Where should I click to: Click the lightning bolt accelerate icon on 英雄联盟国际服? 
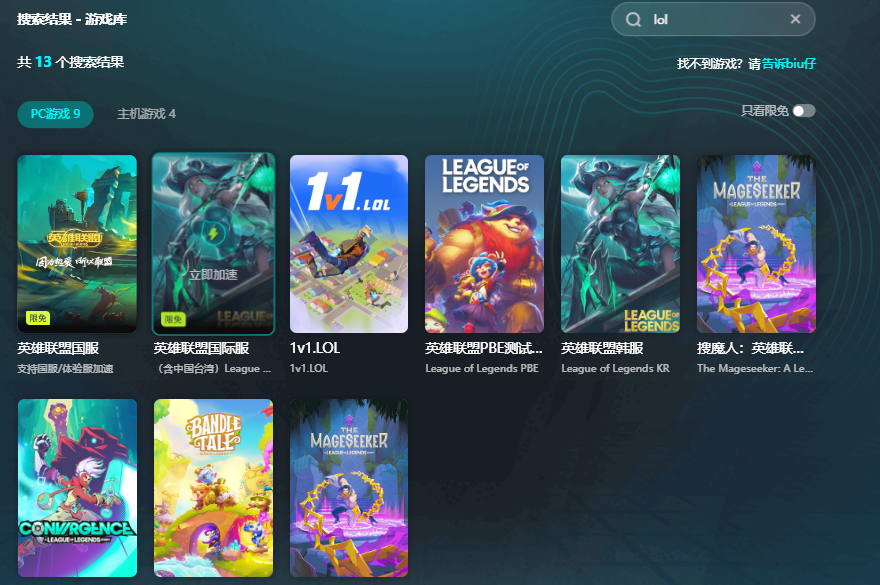pos(213,233)
